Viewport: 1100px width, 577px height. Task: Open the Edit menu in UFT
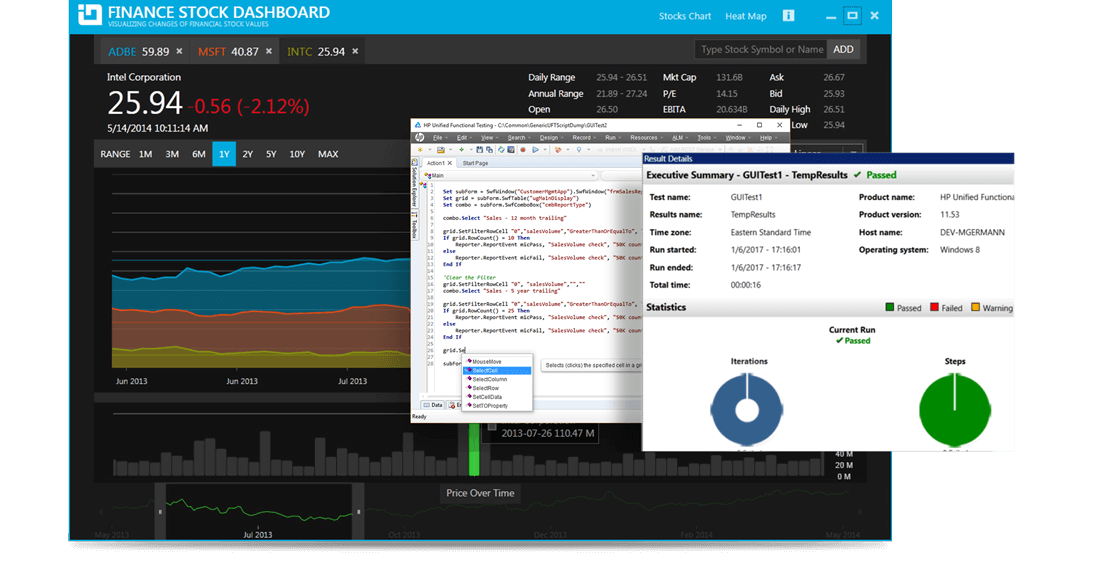click(x=460, y=137)
